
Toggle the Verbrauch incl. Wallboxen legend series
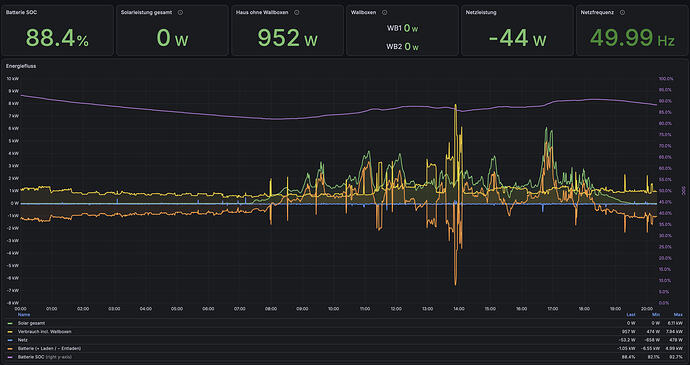pos(44,332)
